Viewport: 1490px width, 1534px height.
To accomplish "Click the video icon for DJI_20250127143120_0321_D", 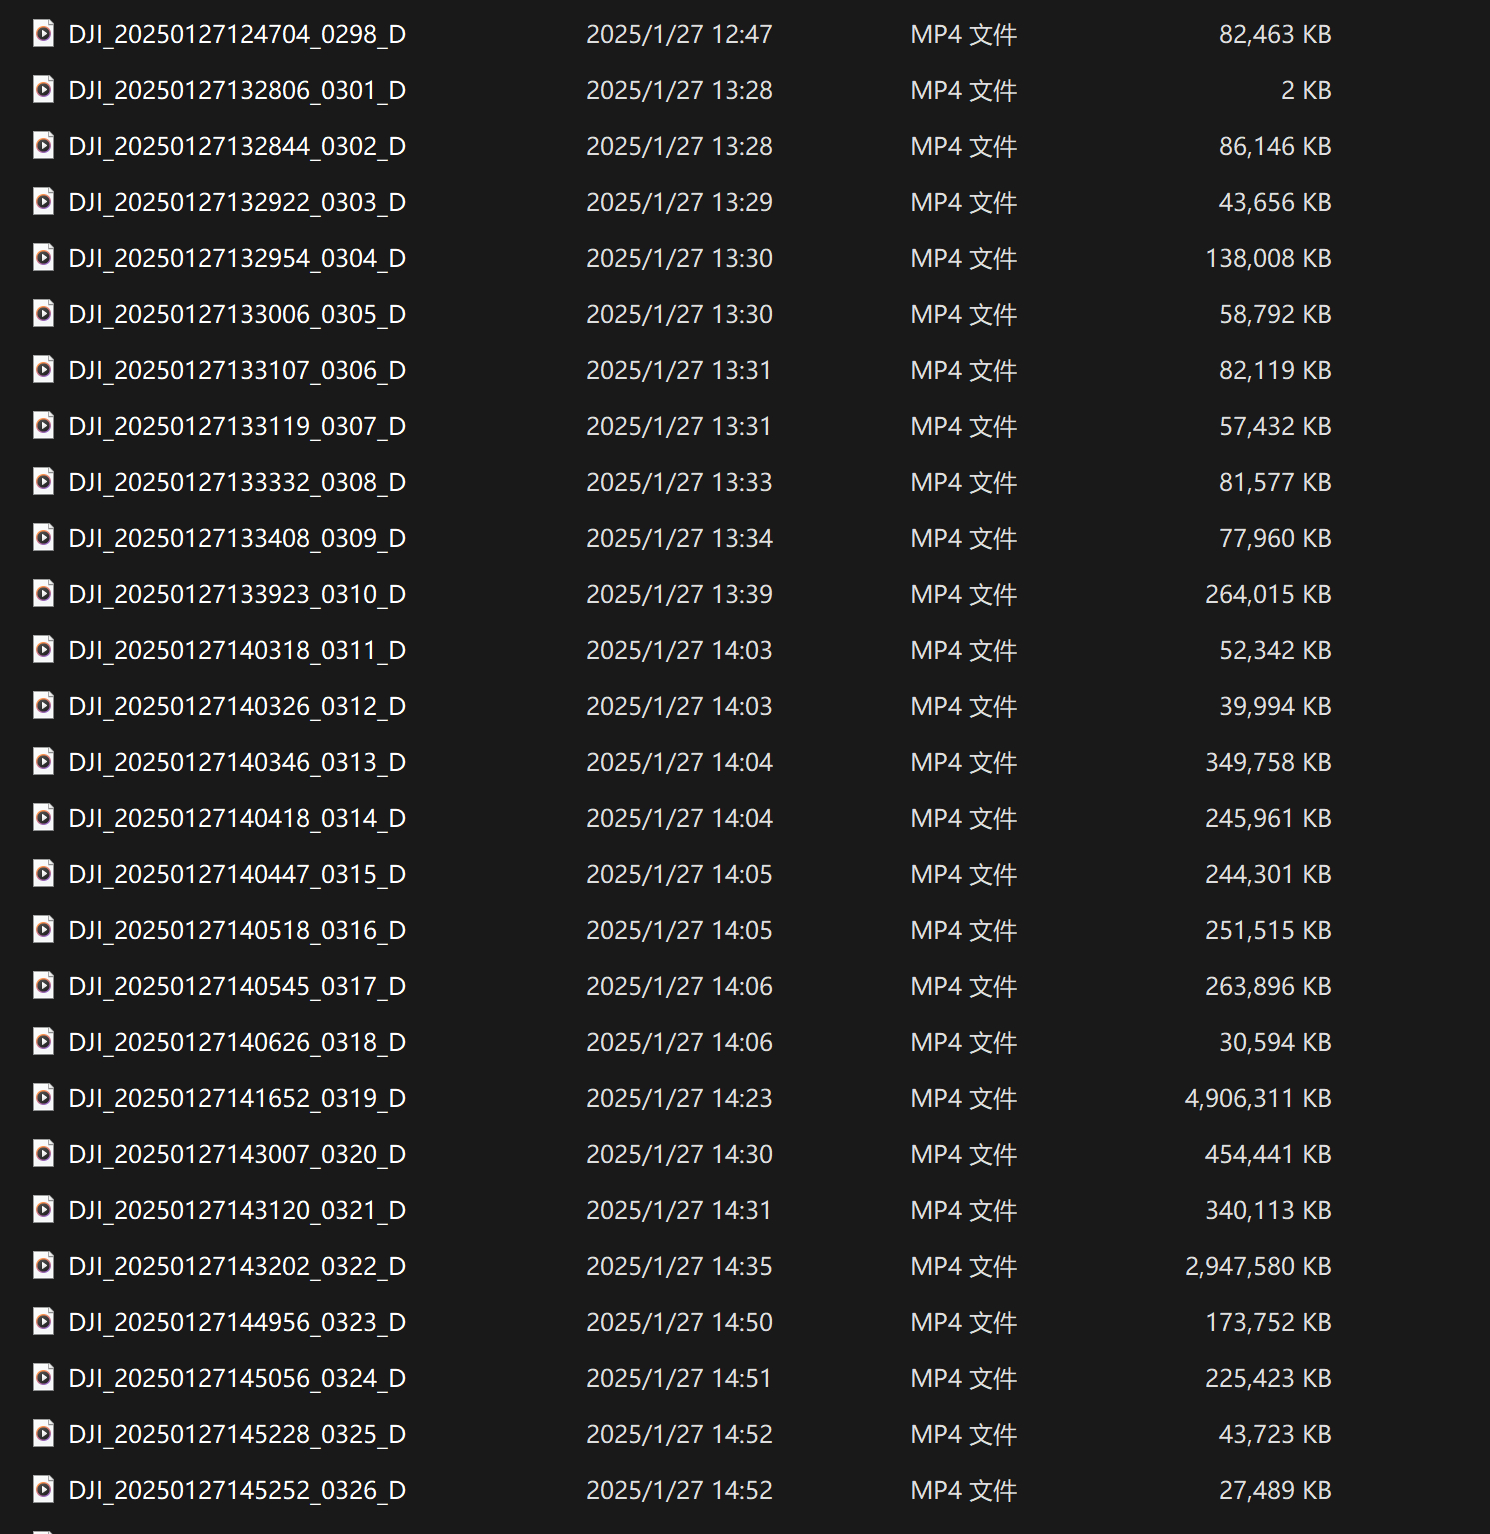I will tap(43, 1210).
